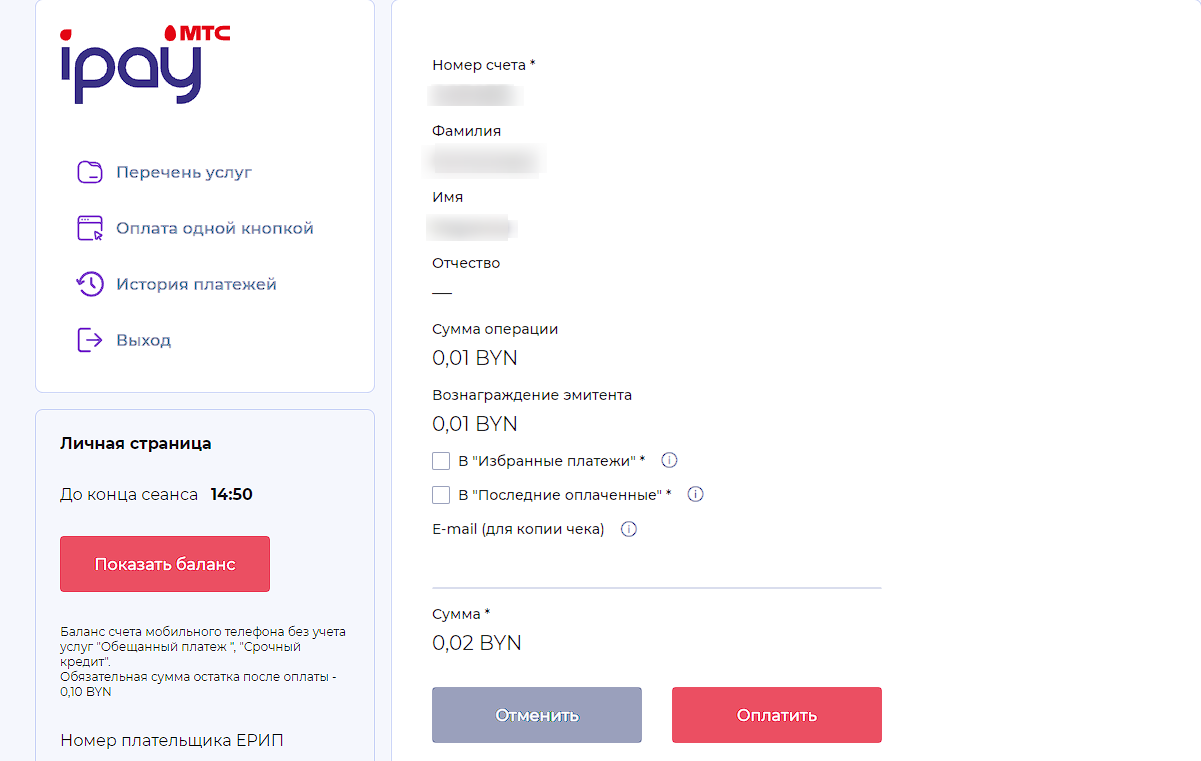Go to Оплата одной кнопкой
Image resolution: width=1201 pixels, height=761 pixels.
point(215,228)
